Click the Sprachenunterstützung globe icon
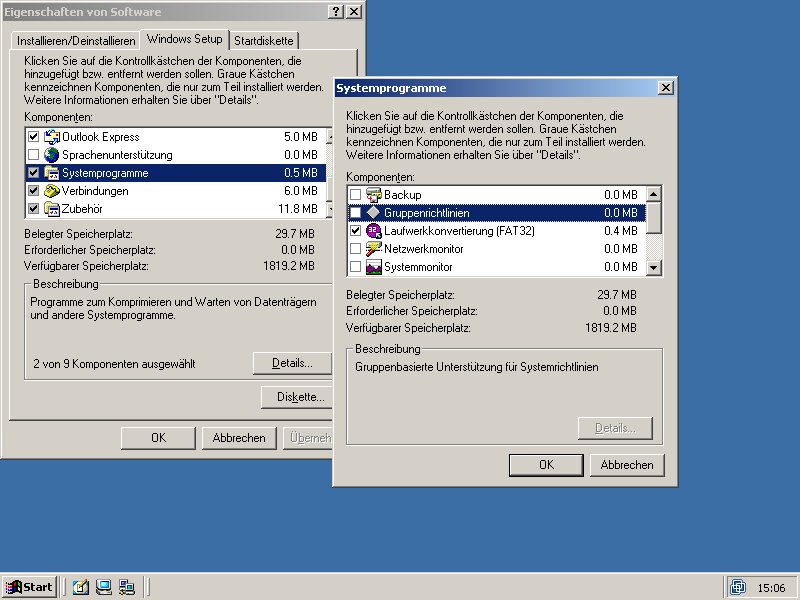This screenshot has width=800, height=600. pyautogui.click(x=52, y=155)
